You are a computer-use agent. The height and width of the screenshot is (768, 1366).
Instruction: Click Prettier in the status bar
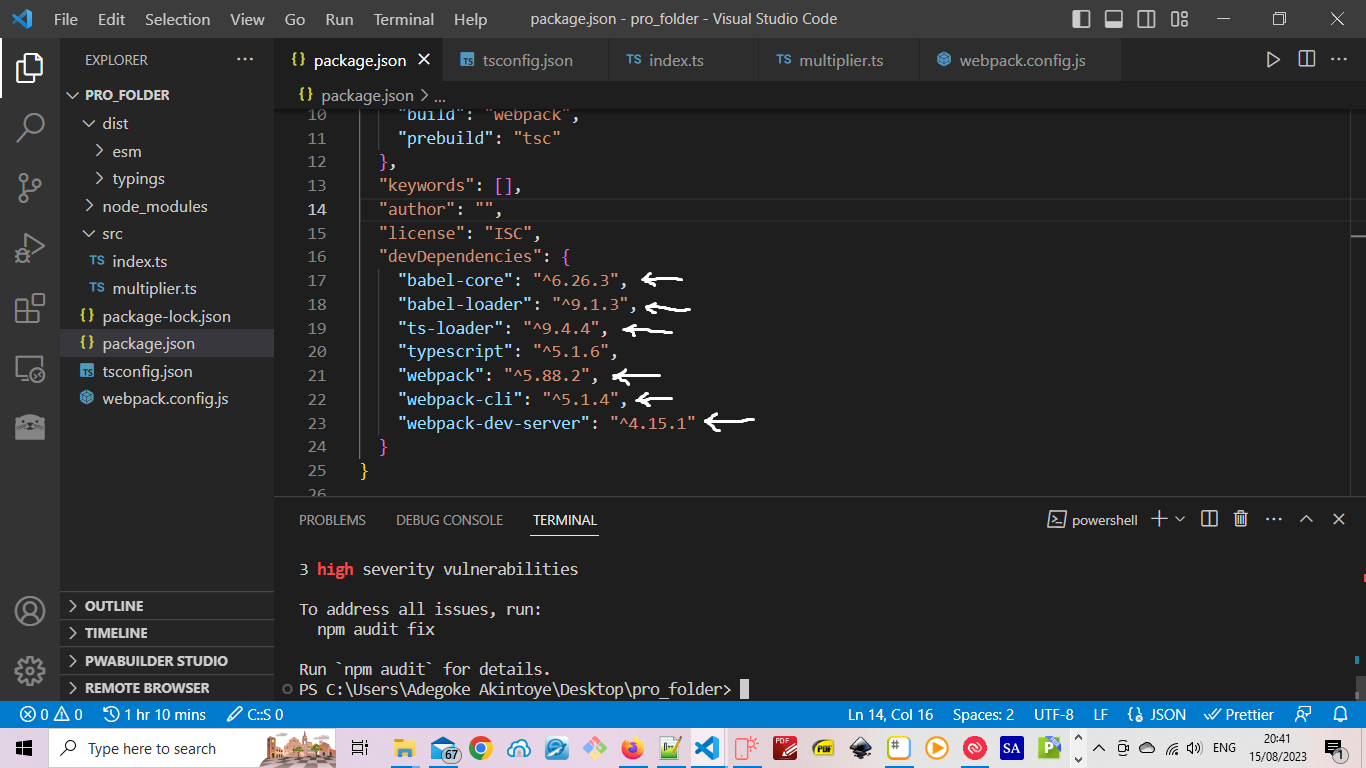(x=1240, y=715)
